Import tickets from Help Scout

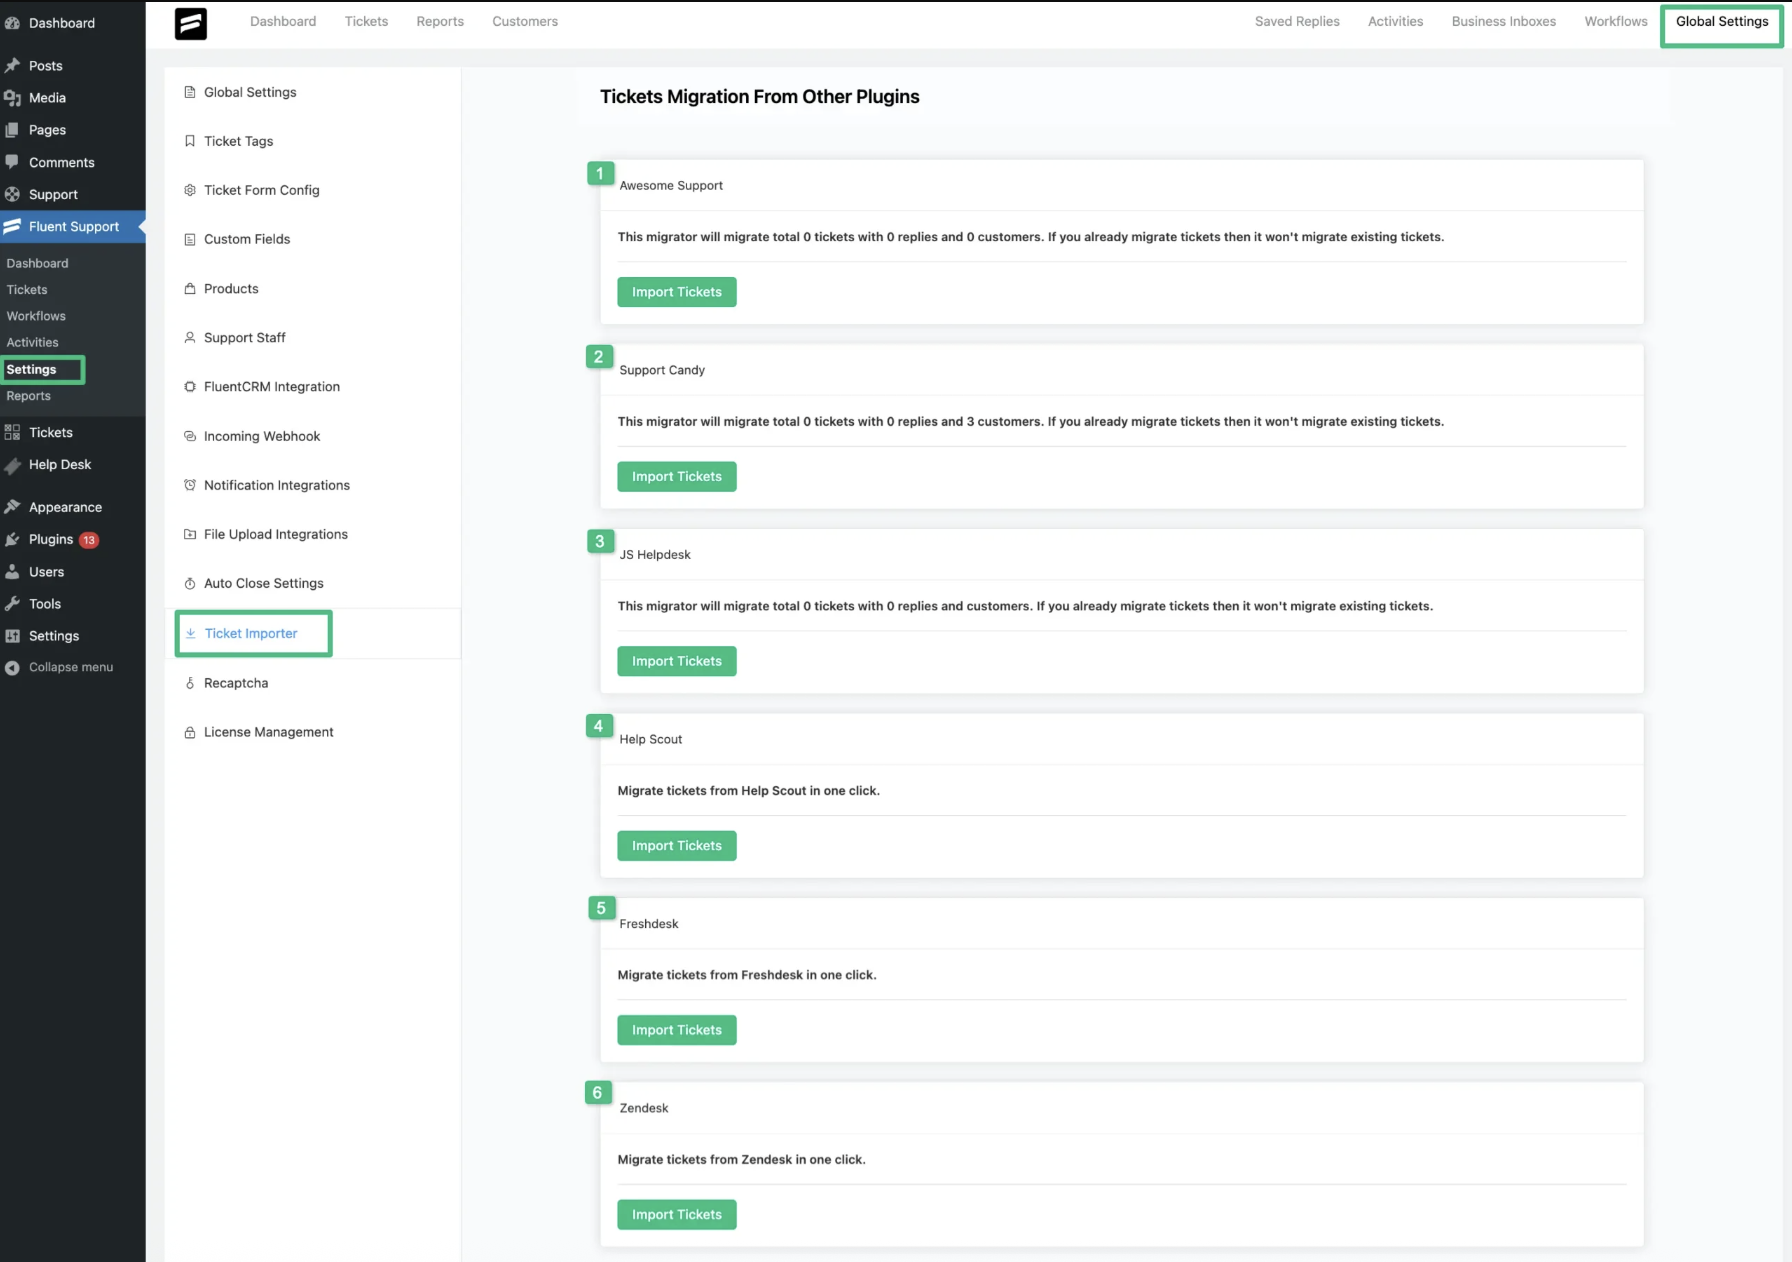pyautogui.click(x=676, y=846)
